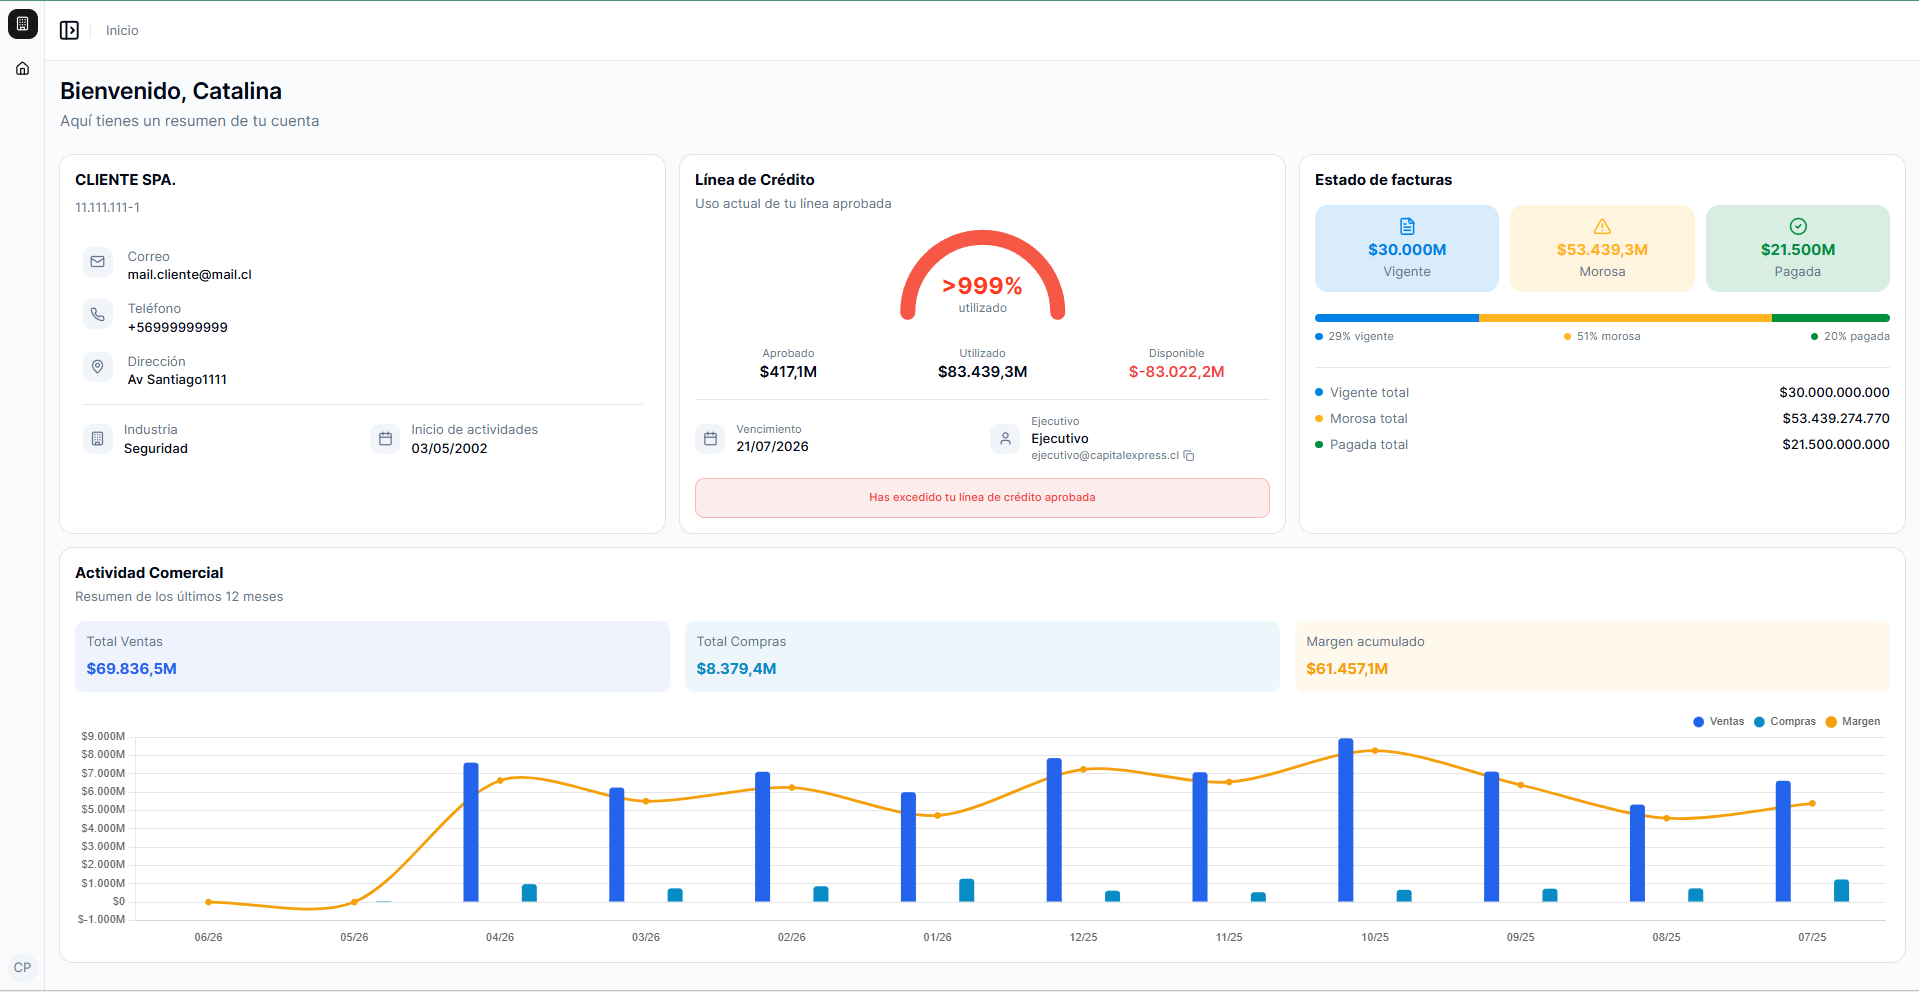
Task: Click the green pagada segment of invoice bar
Action: (x=1831, y=318)
